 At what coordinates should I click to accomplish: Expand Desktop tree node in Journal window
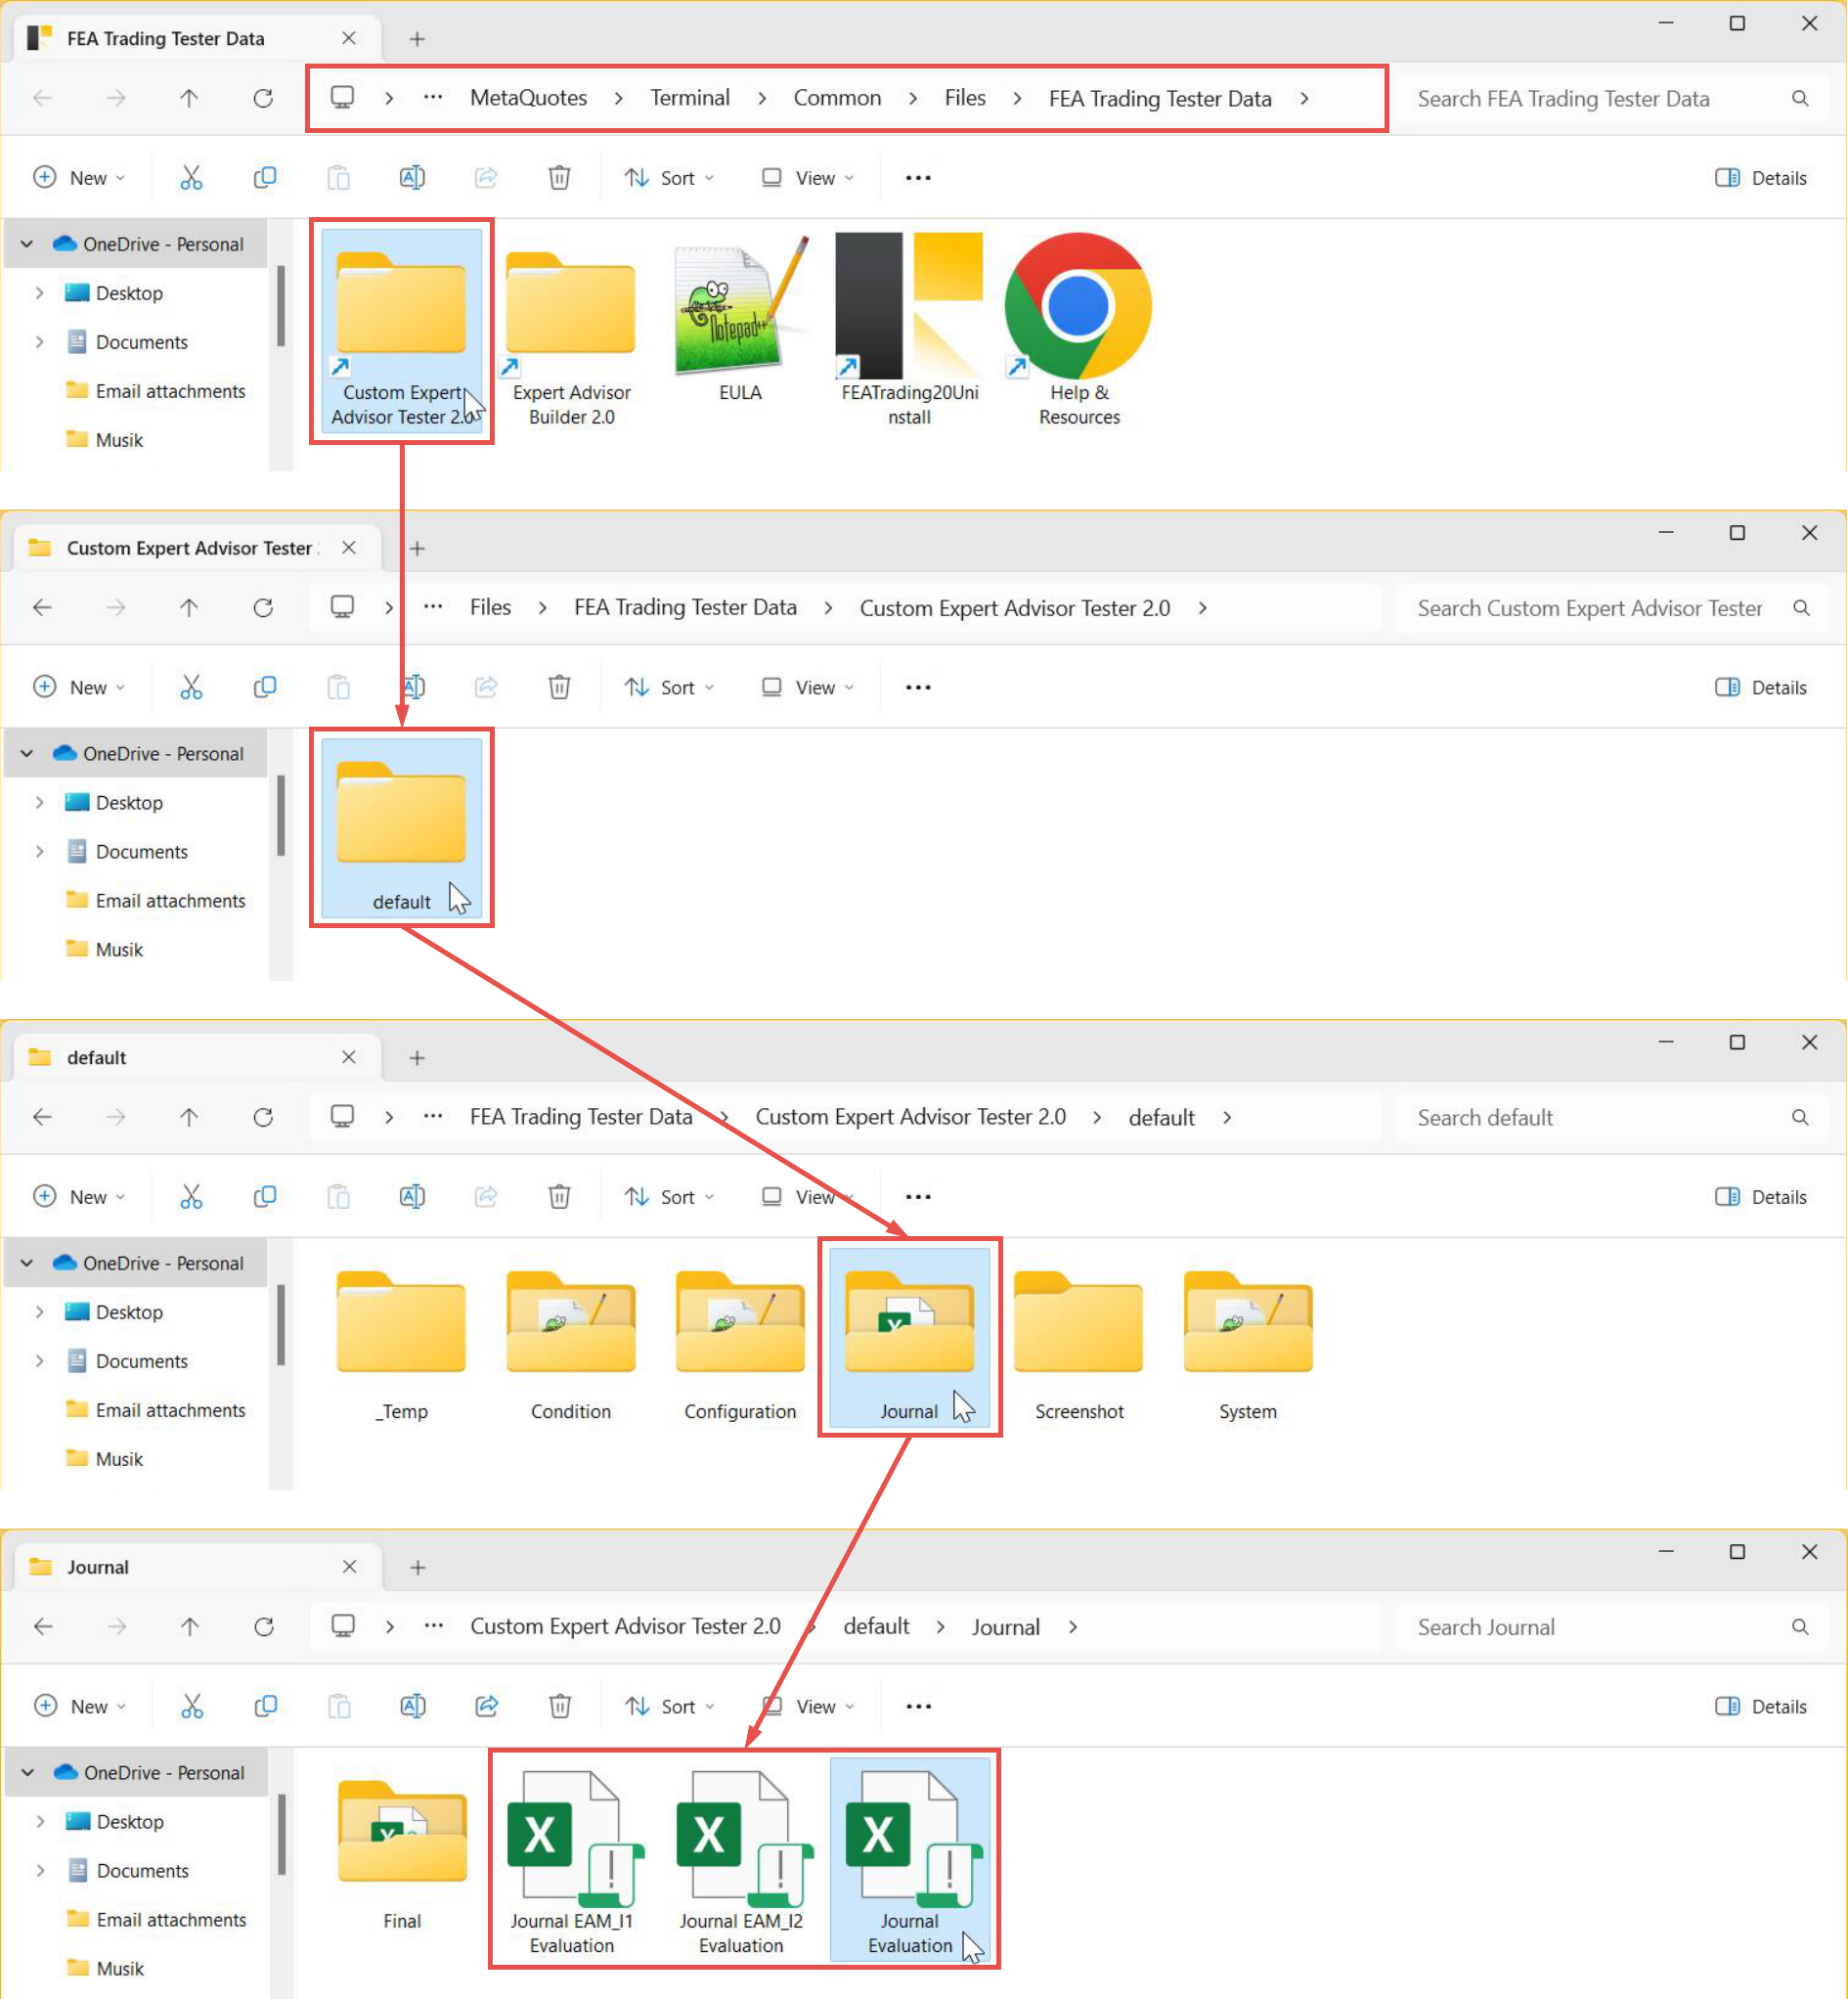(40, 1822)
